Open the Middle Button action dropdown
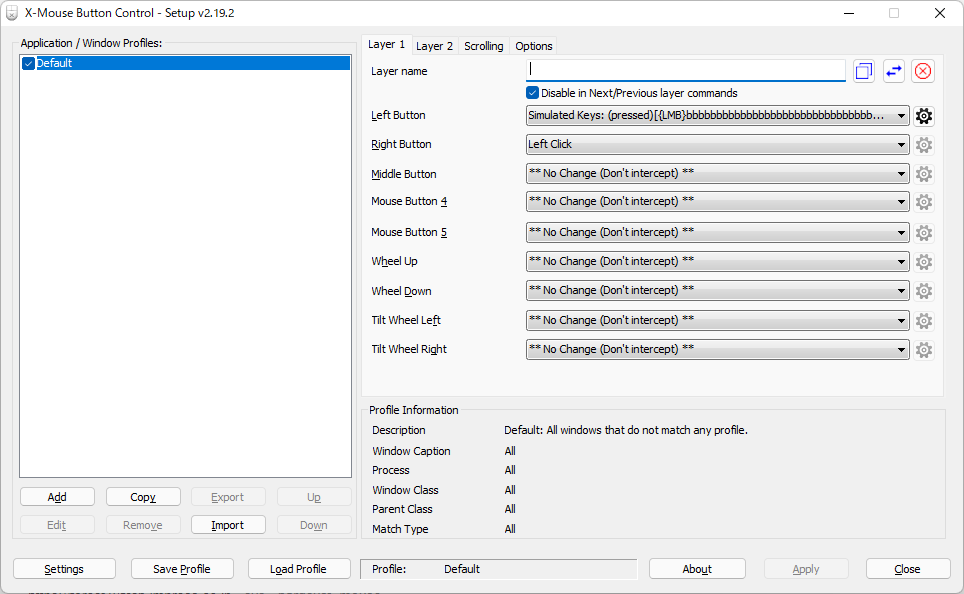 pyautogui.click(x=717, y=173)
